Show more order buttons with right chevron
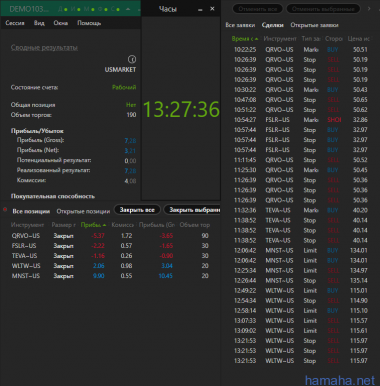 pyautogui.click(x=369, y=9)
